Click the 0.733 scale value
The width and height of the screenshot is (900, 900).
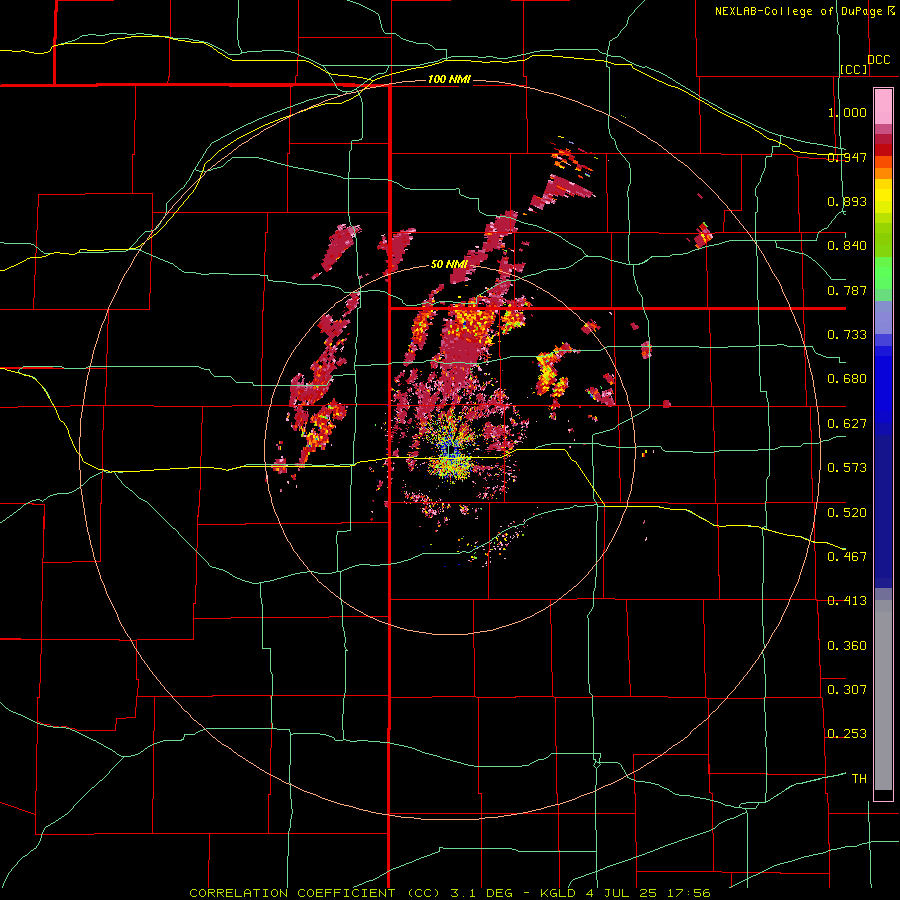pos(847,335)
